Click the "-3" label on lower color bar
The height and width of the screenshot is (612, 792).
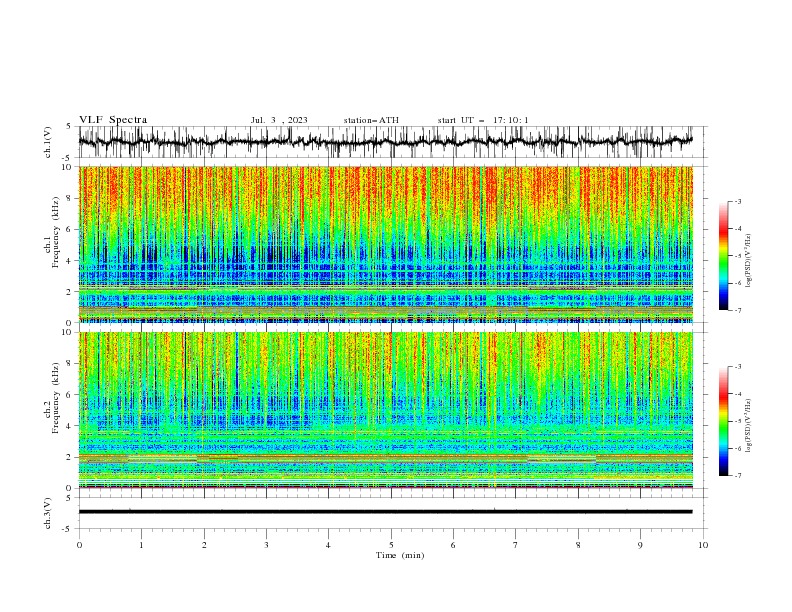tap(737, 367)
